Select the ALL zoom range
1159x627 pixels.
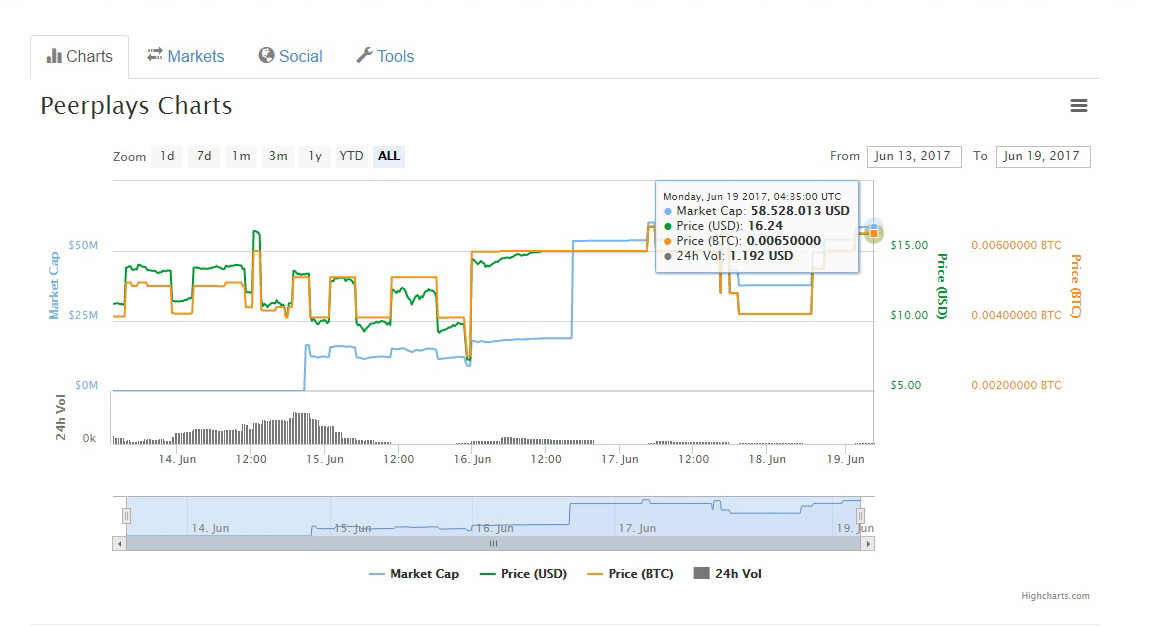point(389,156)
